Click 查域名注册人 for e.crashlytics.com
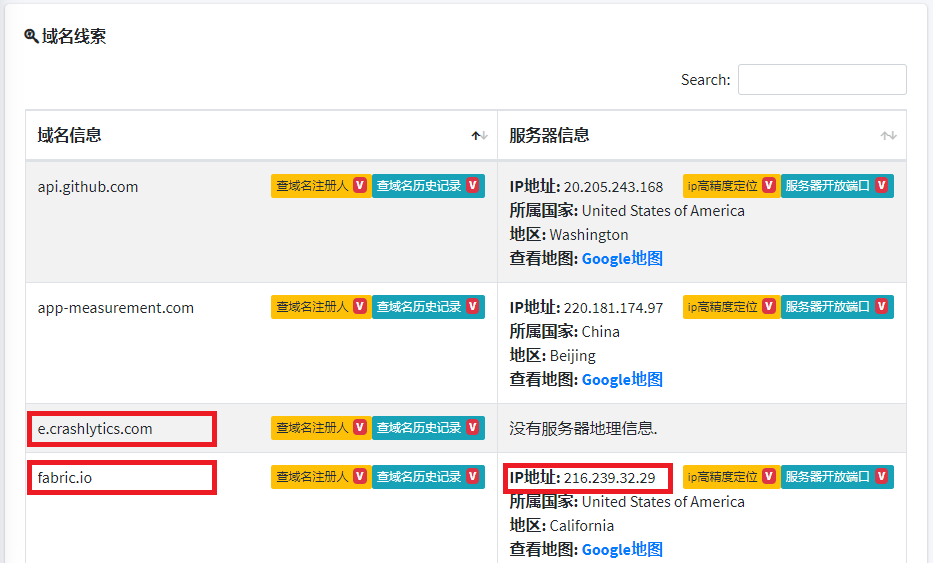Viewport: 933px width, 563px height. coord(321,427)
